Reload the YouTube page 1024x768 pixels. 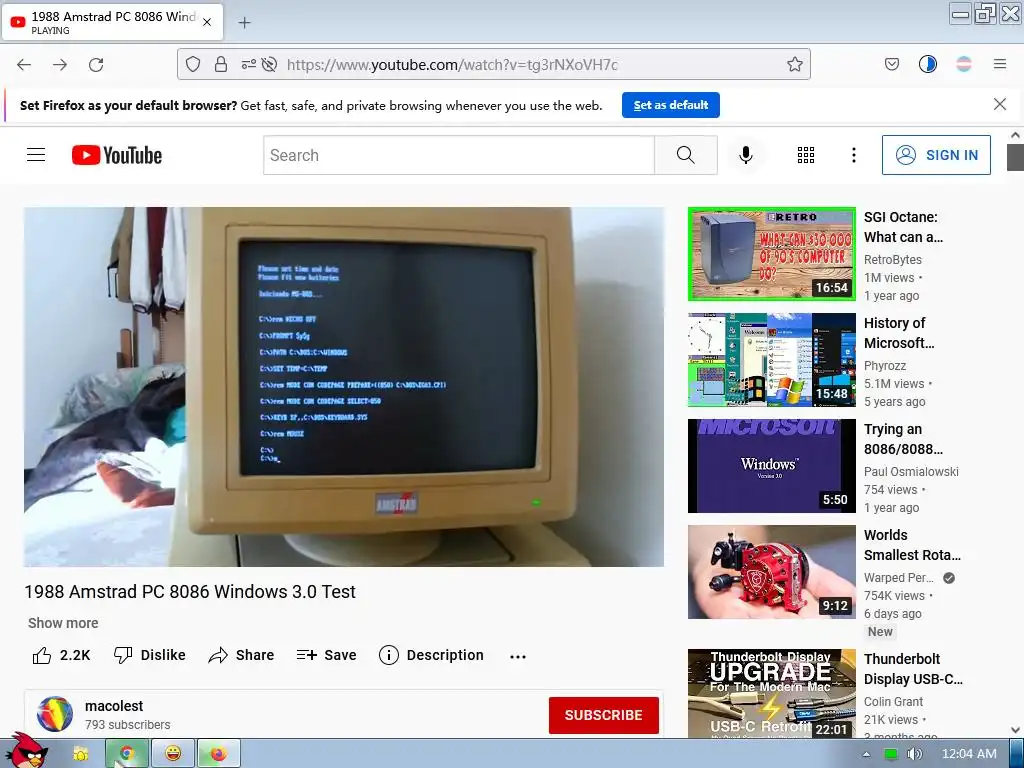[x=96, y=65]
